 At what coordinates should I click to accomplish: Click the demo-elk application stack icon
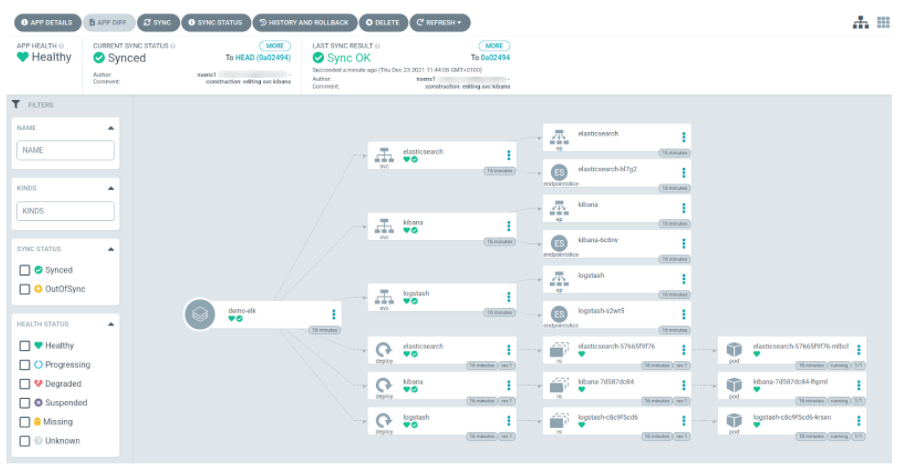click(200, 314)
